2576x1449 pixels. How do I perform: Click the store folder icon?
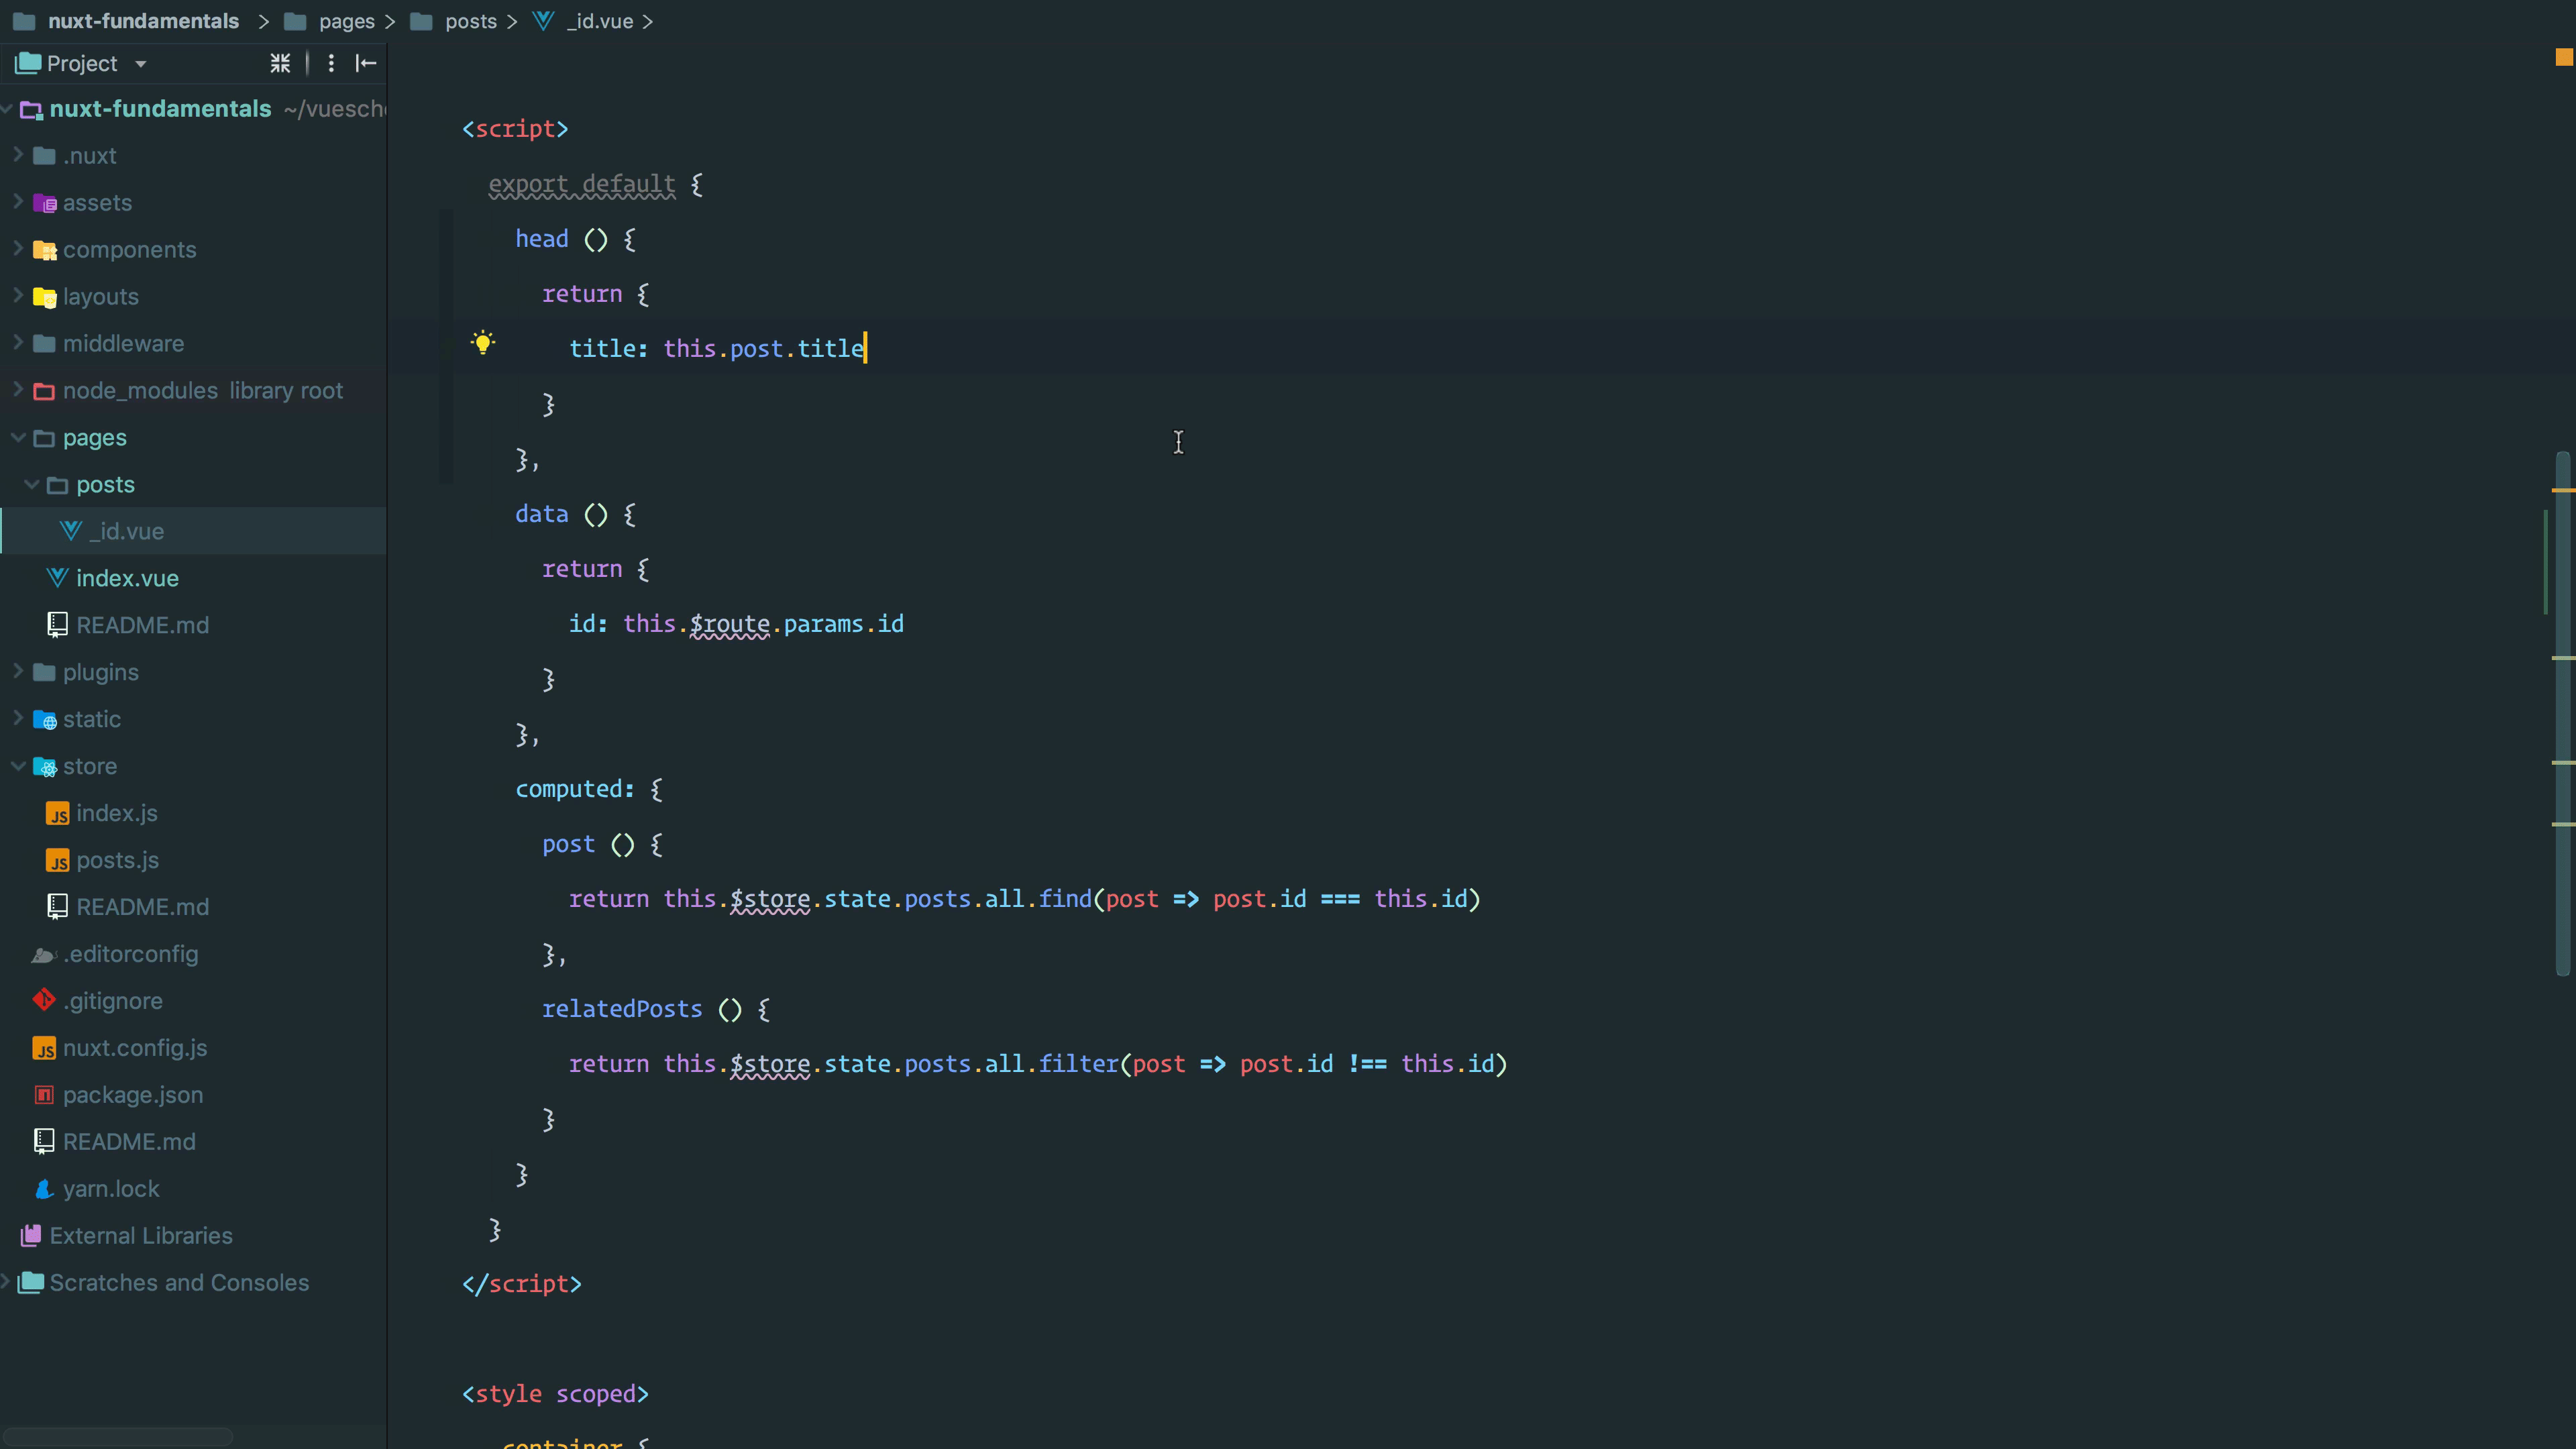44,766
